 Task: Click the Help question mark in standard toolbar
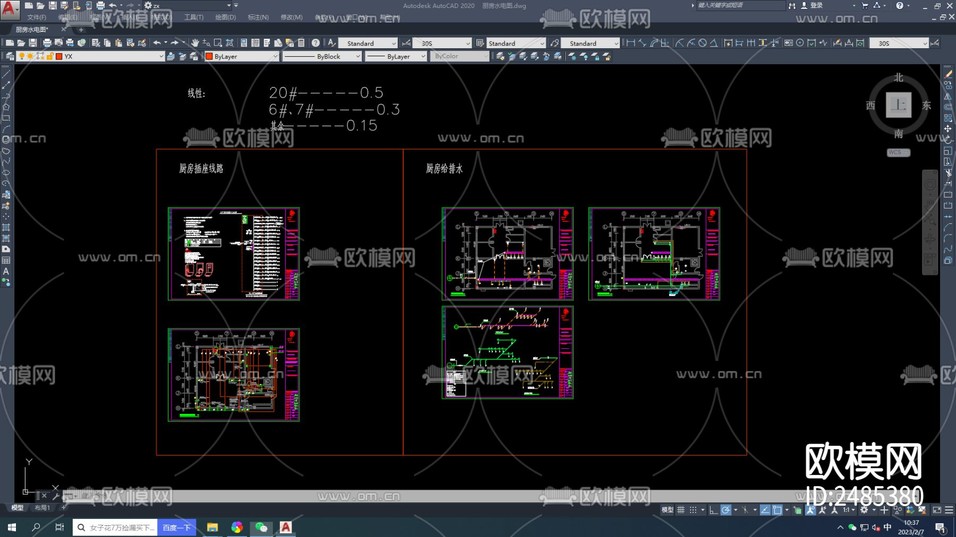pos(315,43)
